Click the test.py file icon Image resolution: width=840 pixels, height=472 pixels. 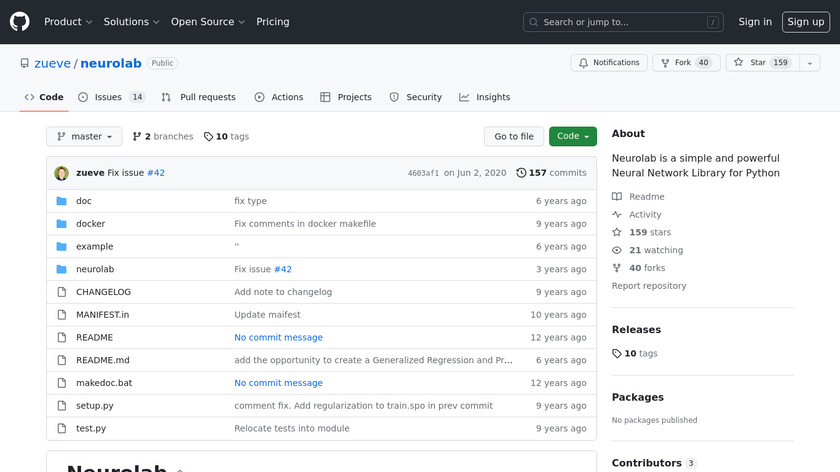[62, 429]
